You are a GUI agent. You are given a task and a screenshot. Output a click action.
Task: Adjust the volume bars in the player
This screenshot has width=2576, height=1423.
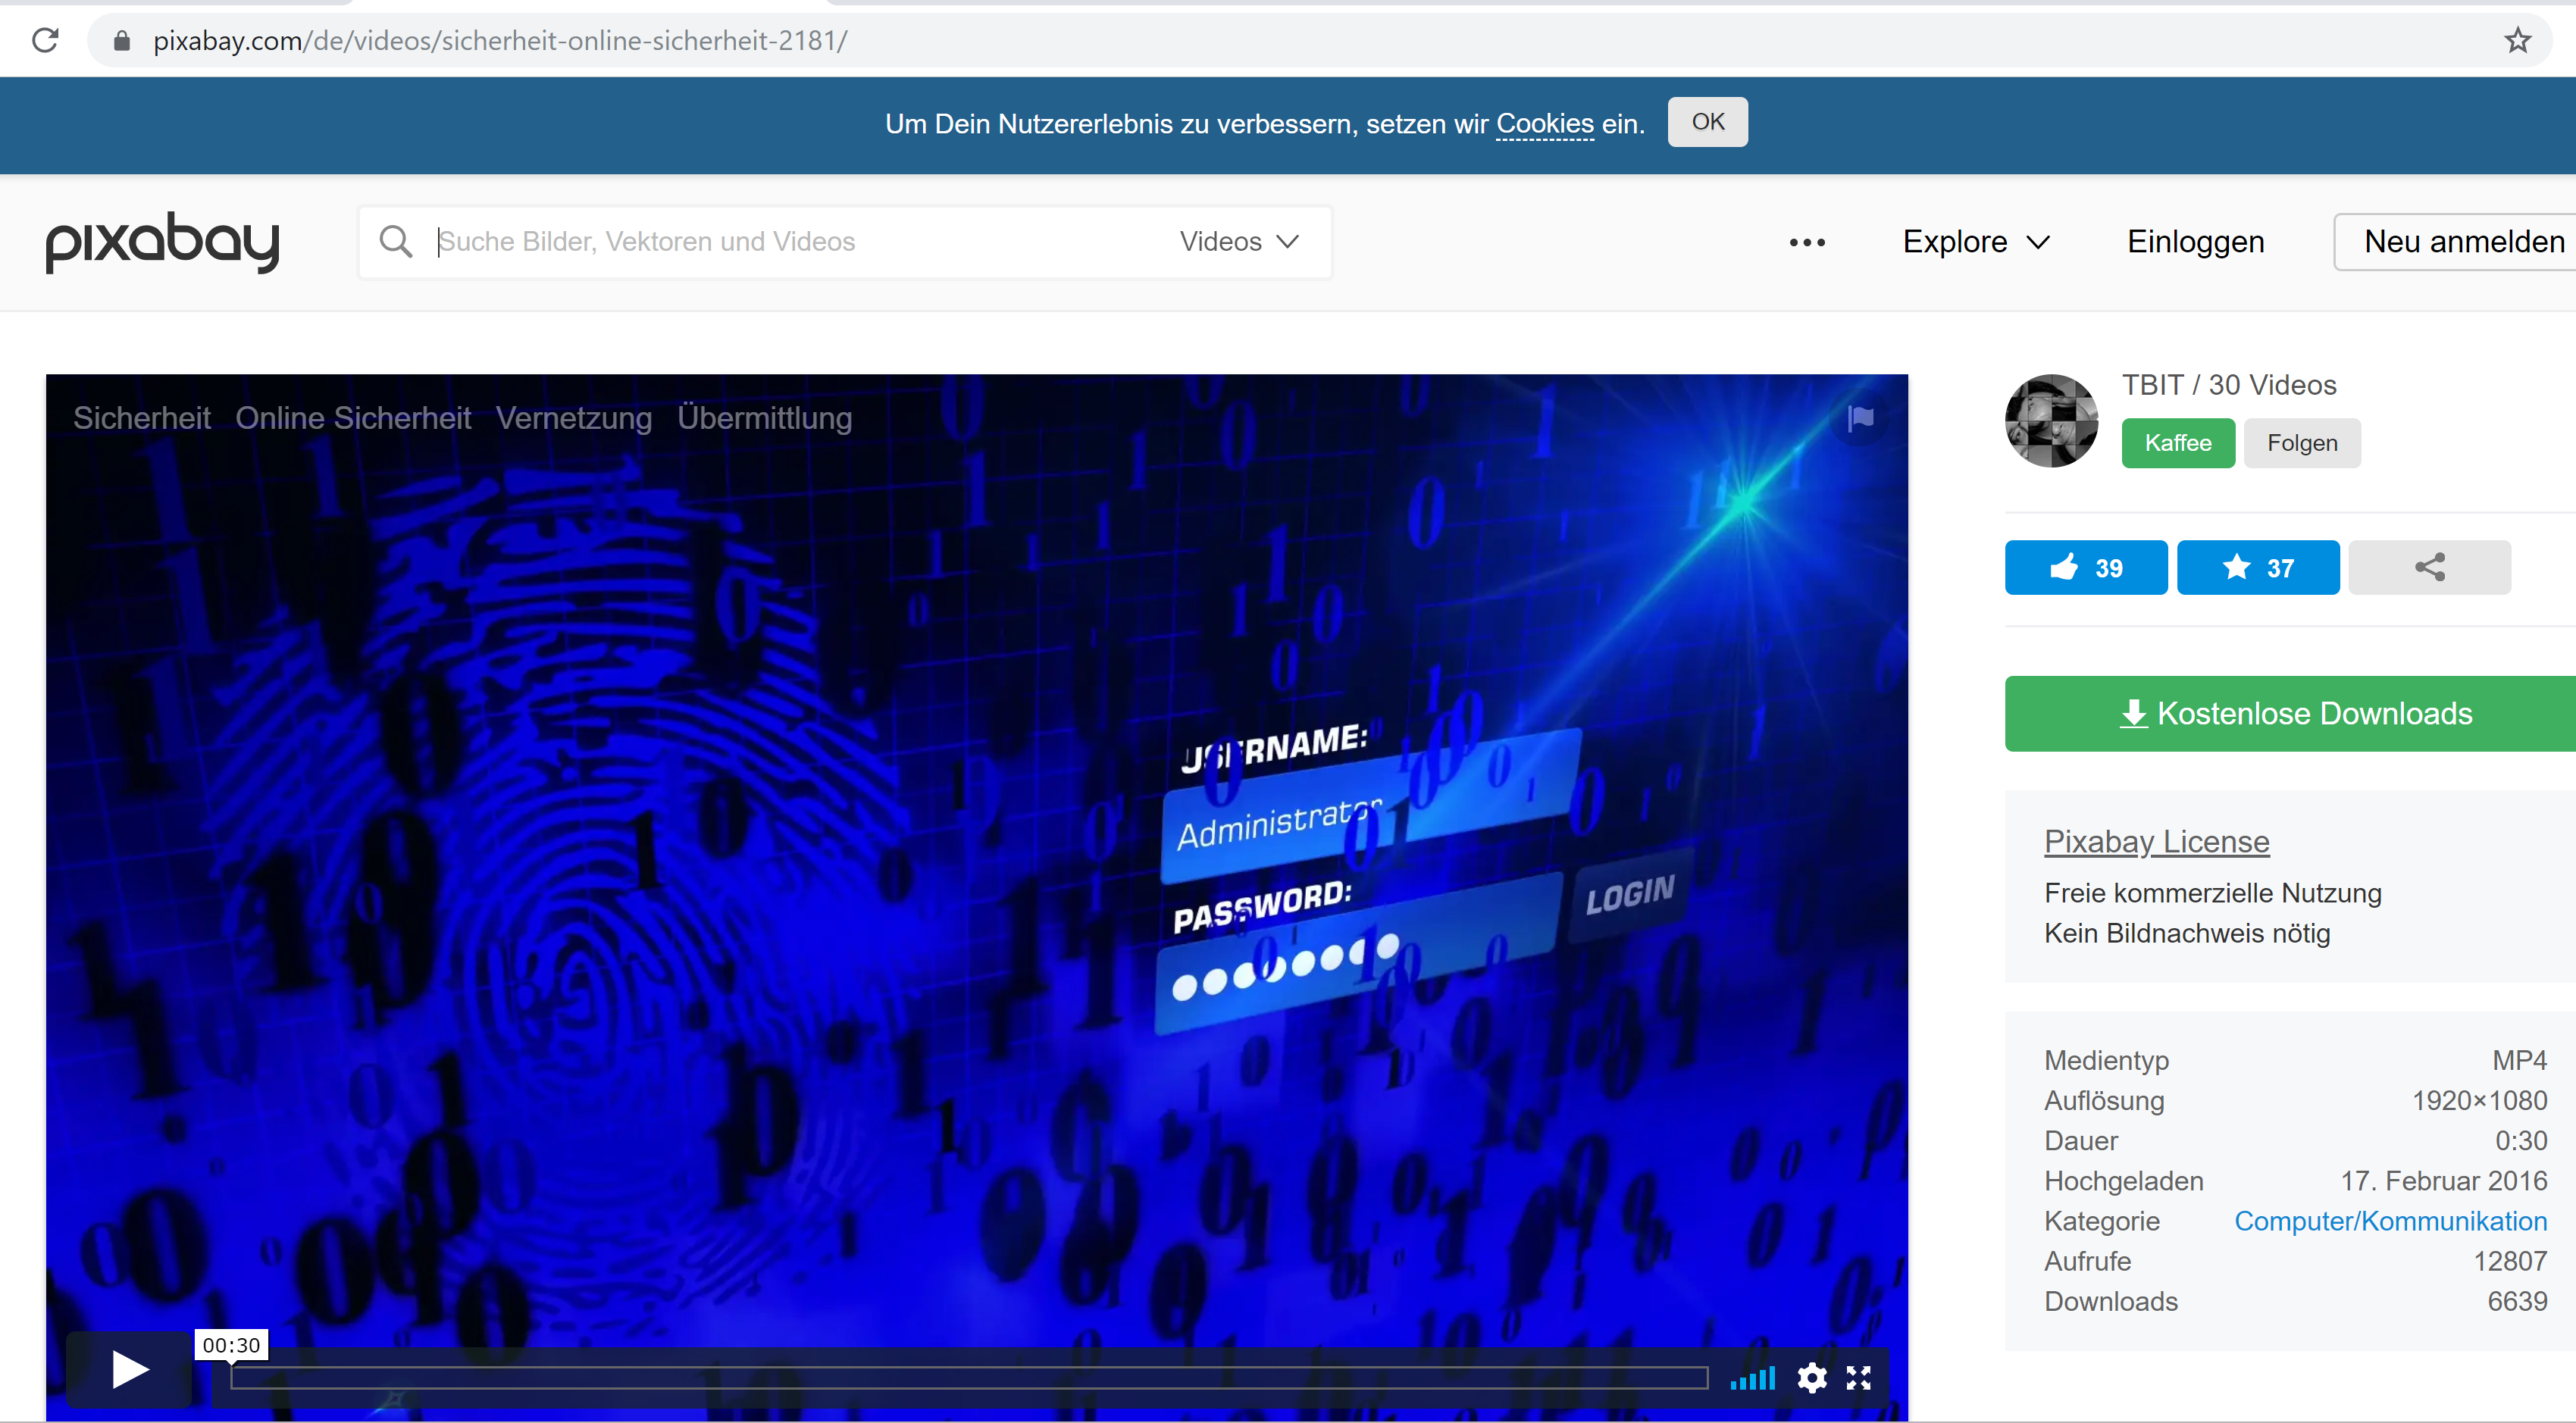tap(1753, 1378)
